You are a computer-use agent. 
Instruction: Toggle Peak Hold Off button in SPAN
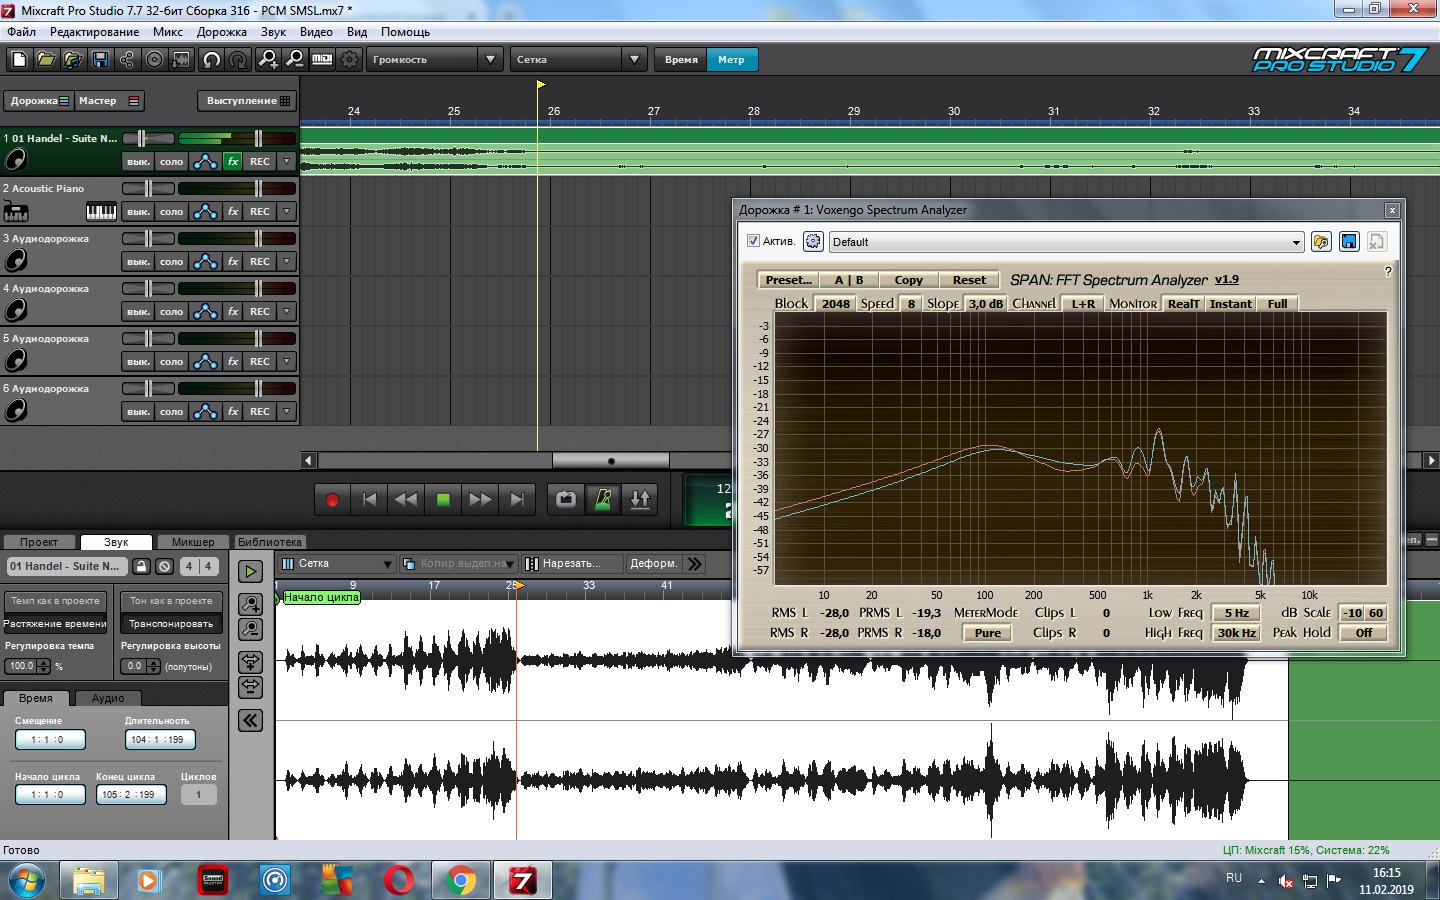click(x=1364, y=633)
